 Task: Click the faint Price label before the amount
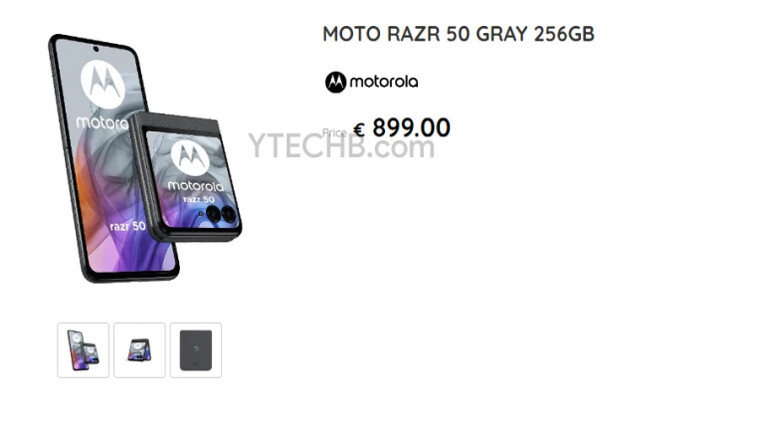point(334,132)
